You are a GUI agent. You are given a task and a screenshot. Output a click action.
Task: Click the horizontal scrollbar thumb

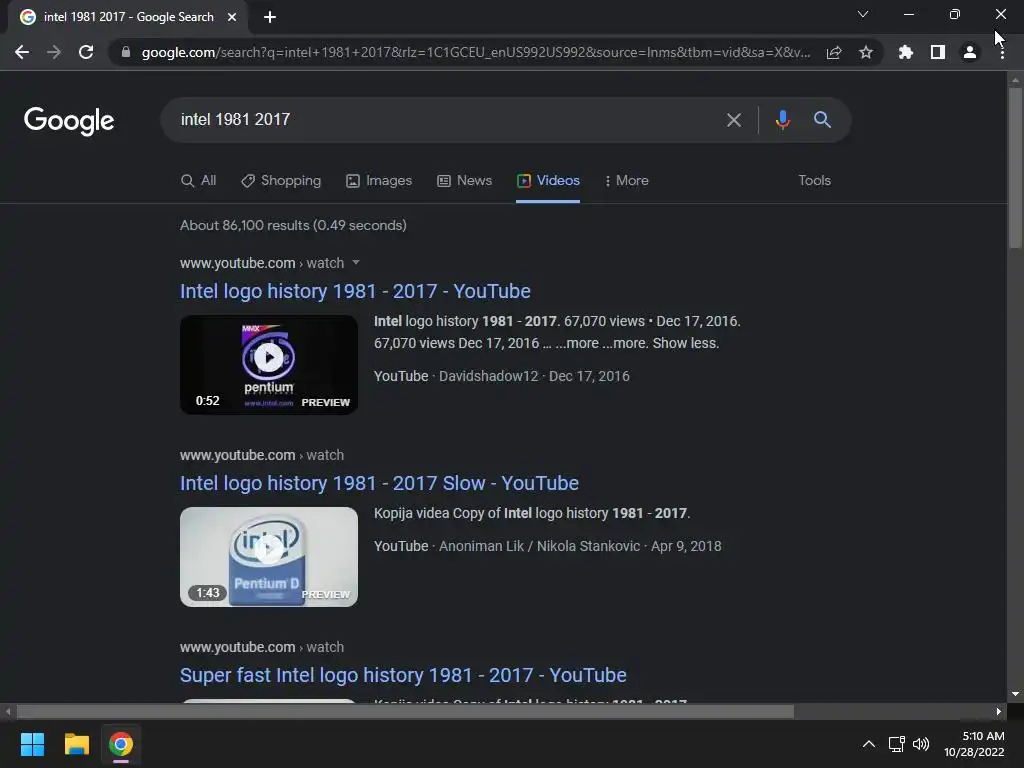(x=405, y=711)
